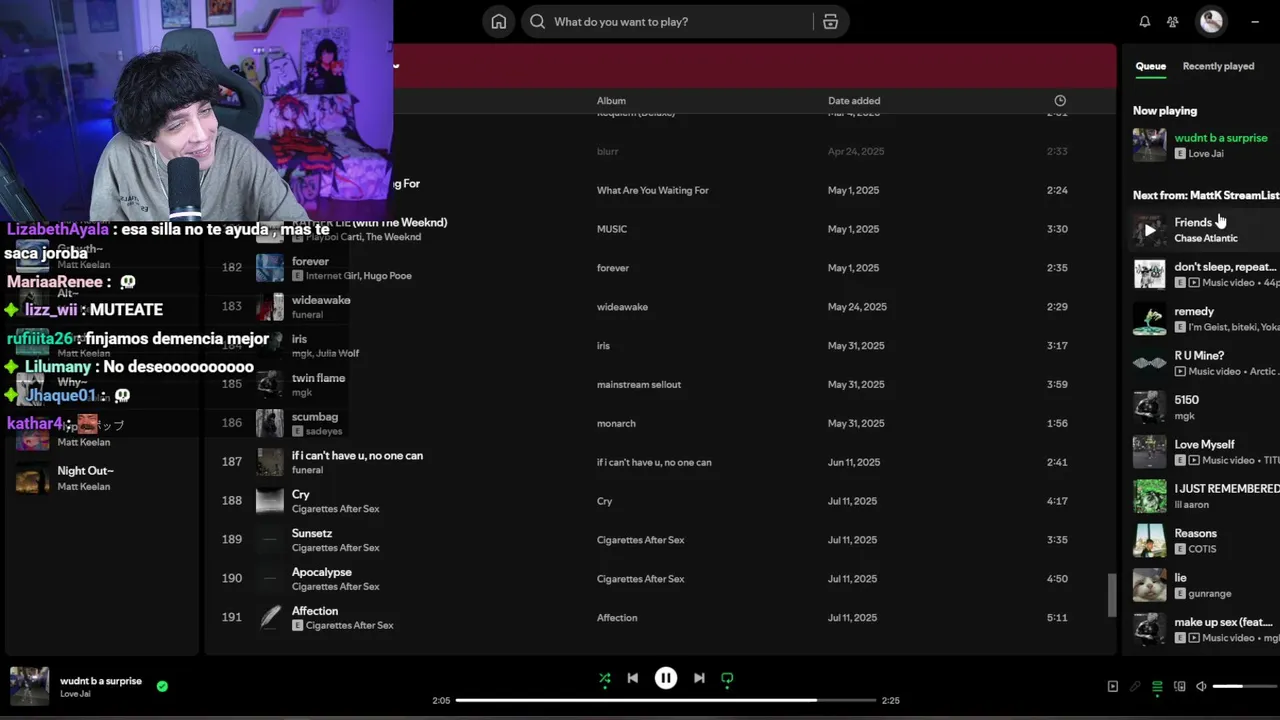Minimize the Spotify window

coord(1255,21)
